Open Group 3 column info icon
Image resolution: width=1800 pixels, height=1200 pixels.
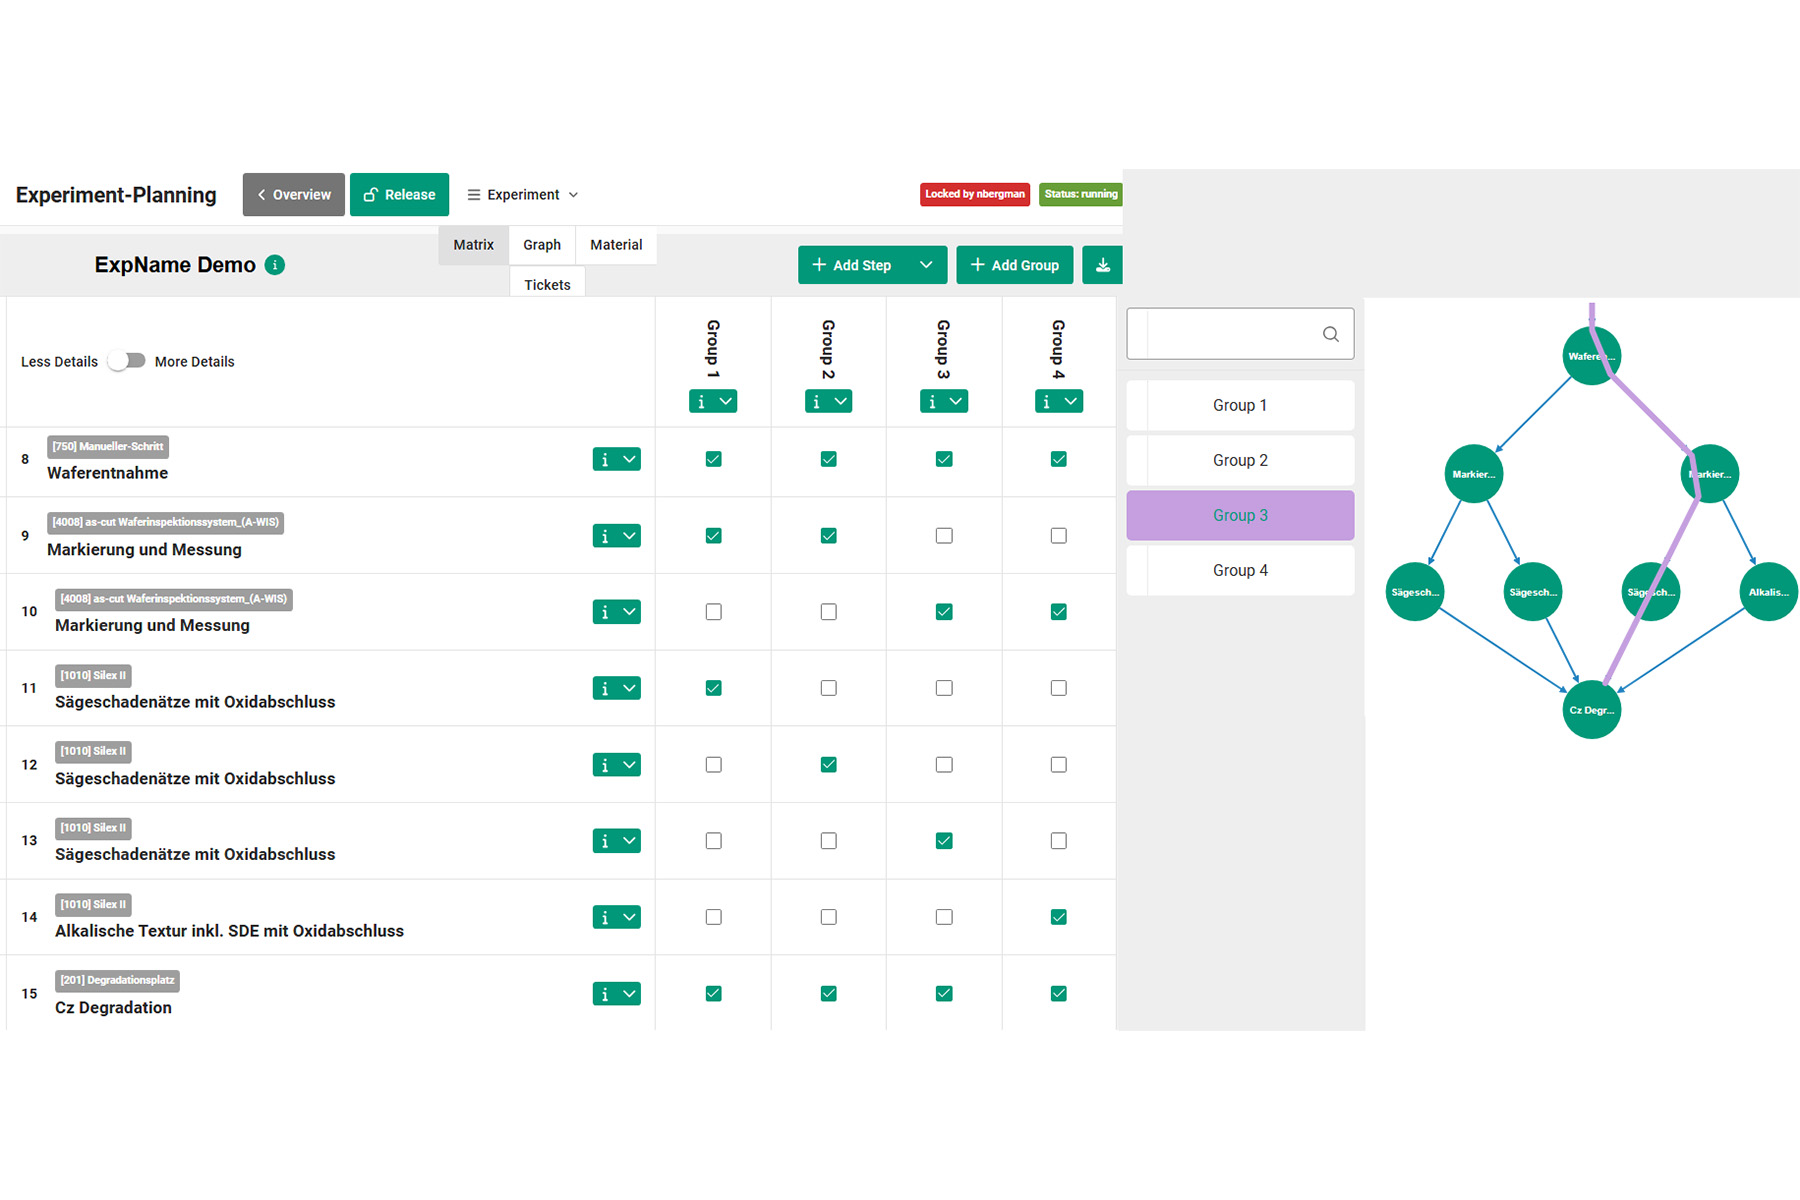point(932,401)
